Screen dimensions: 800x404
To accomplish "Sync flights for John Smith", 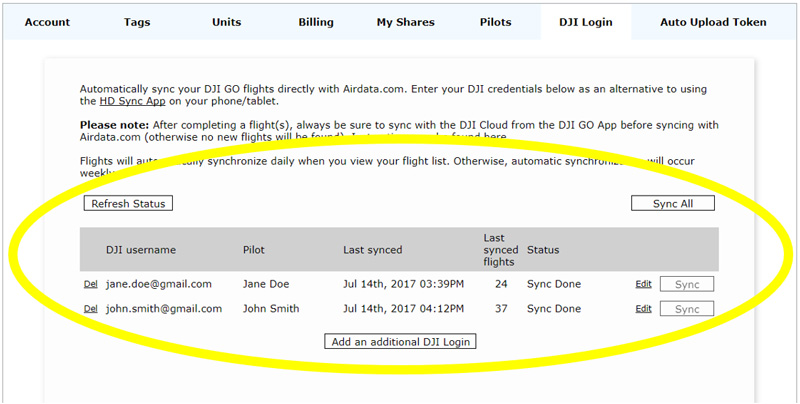I will point(687,309).
